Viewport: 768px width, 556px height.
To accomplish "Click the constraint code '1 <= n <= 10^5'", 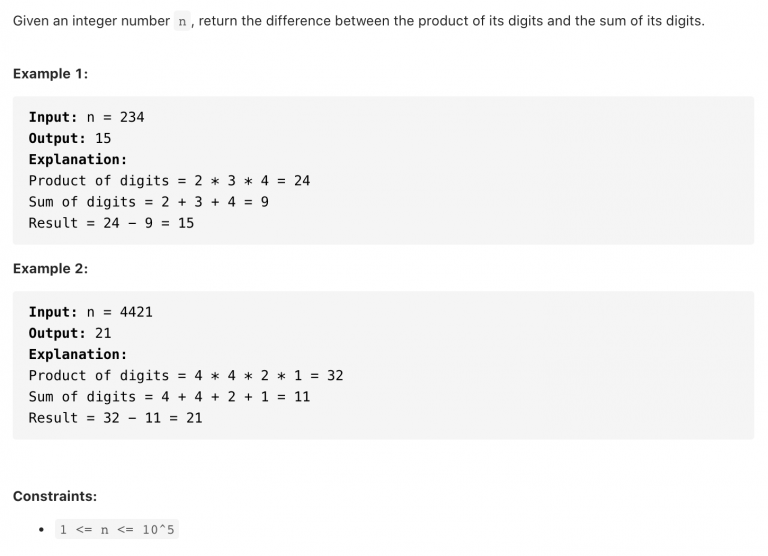I will [117, 530].
